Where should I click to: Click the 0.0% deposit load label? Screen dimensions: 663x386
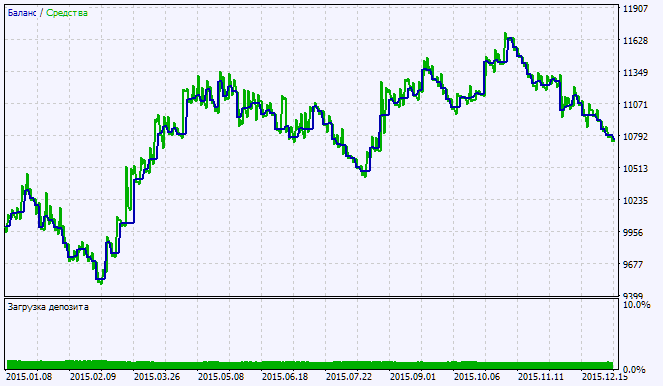[634, 370]
